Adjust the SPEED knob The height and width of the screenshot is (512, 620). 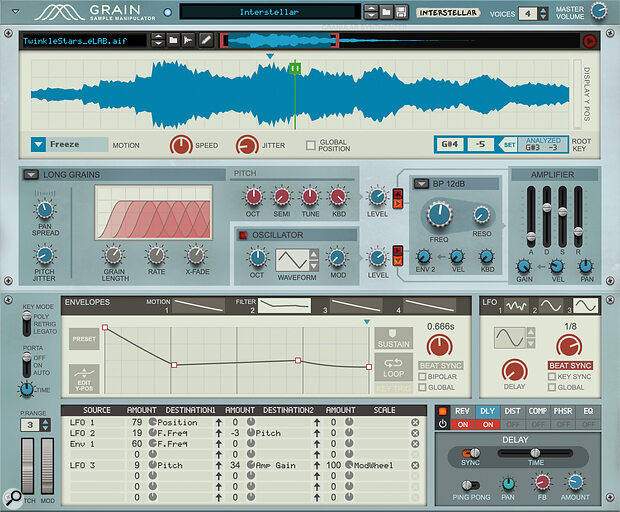(x=181, y=145)
